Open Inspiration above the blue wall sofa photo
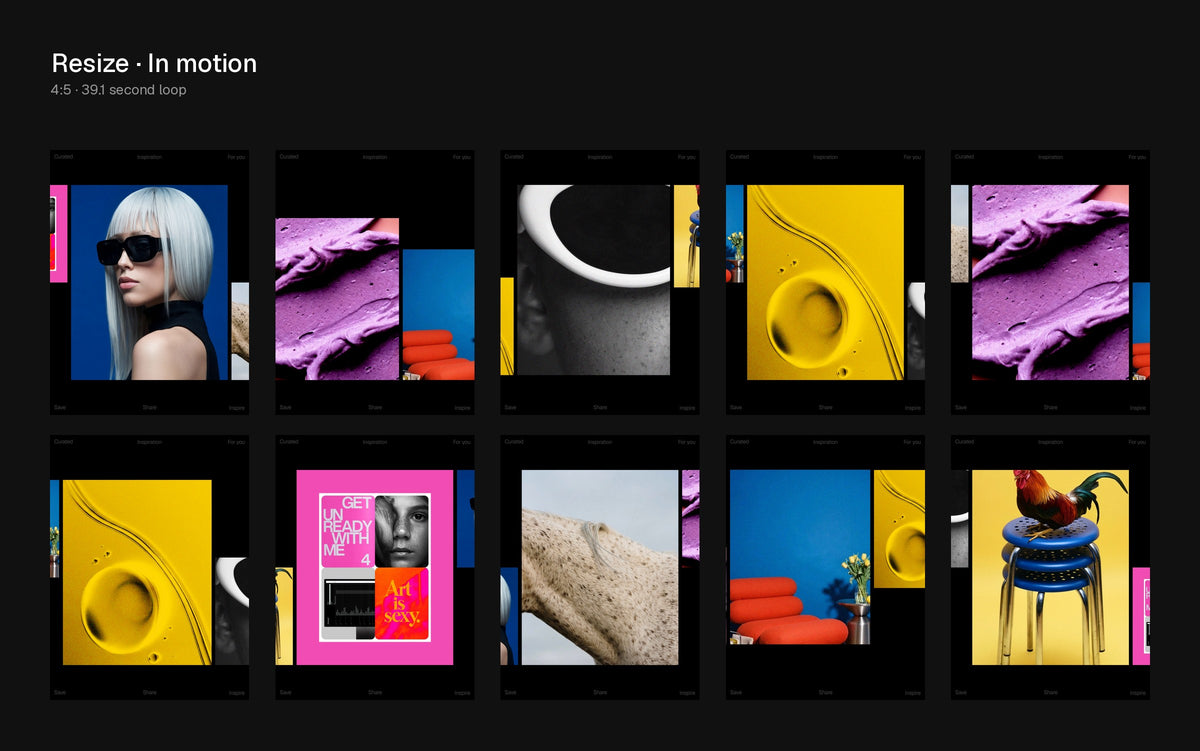Screen dimensions: 1200x751 tap(824, 442)
